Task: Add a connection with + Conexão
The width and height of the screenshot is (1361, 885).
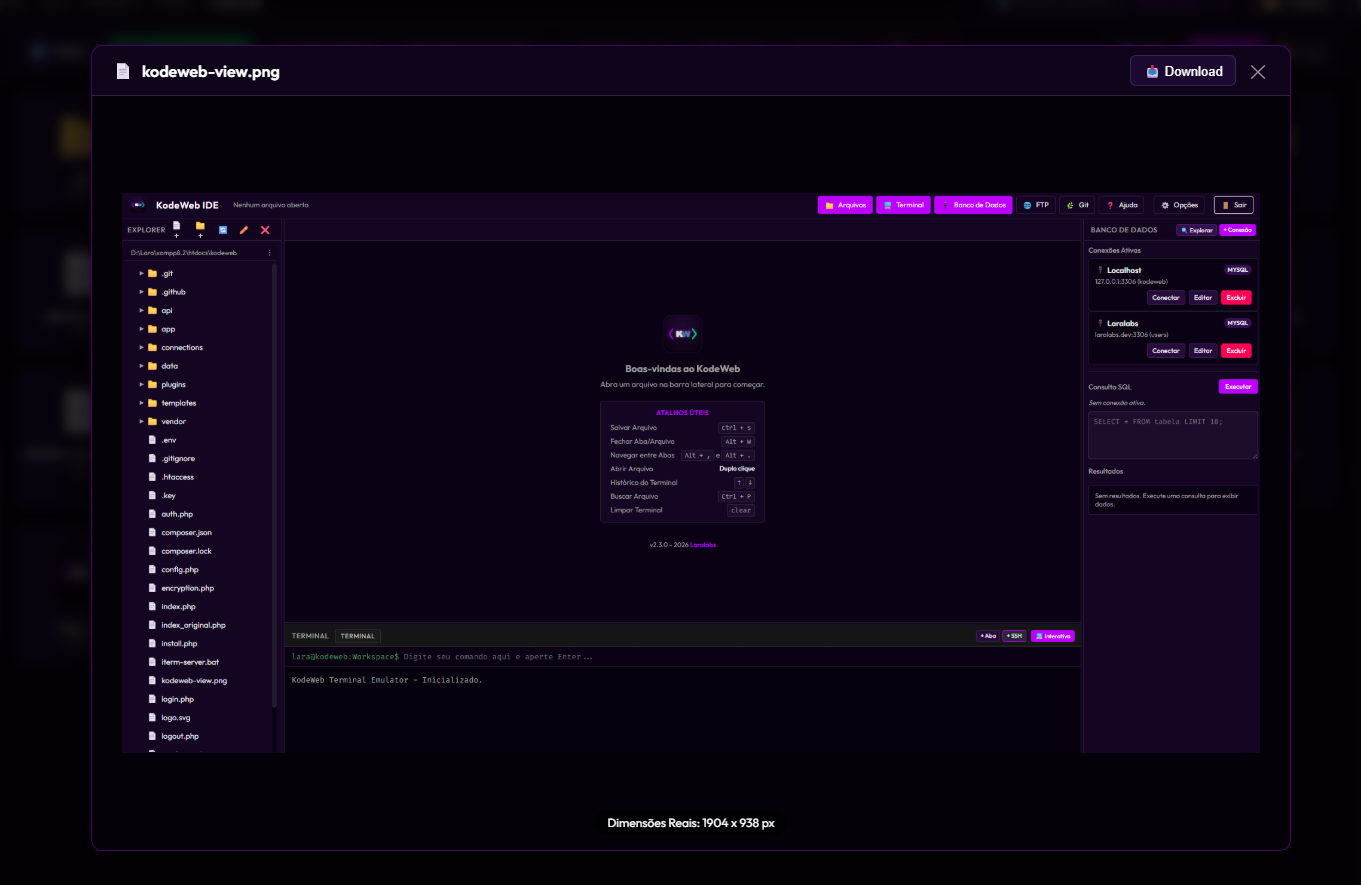Action: 1238,230
